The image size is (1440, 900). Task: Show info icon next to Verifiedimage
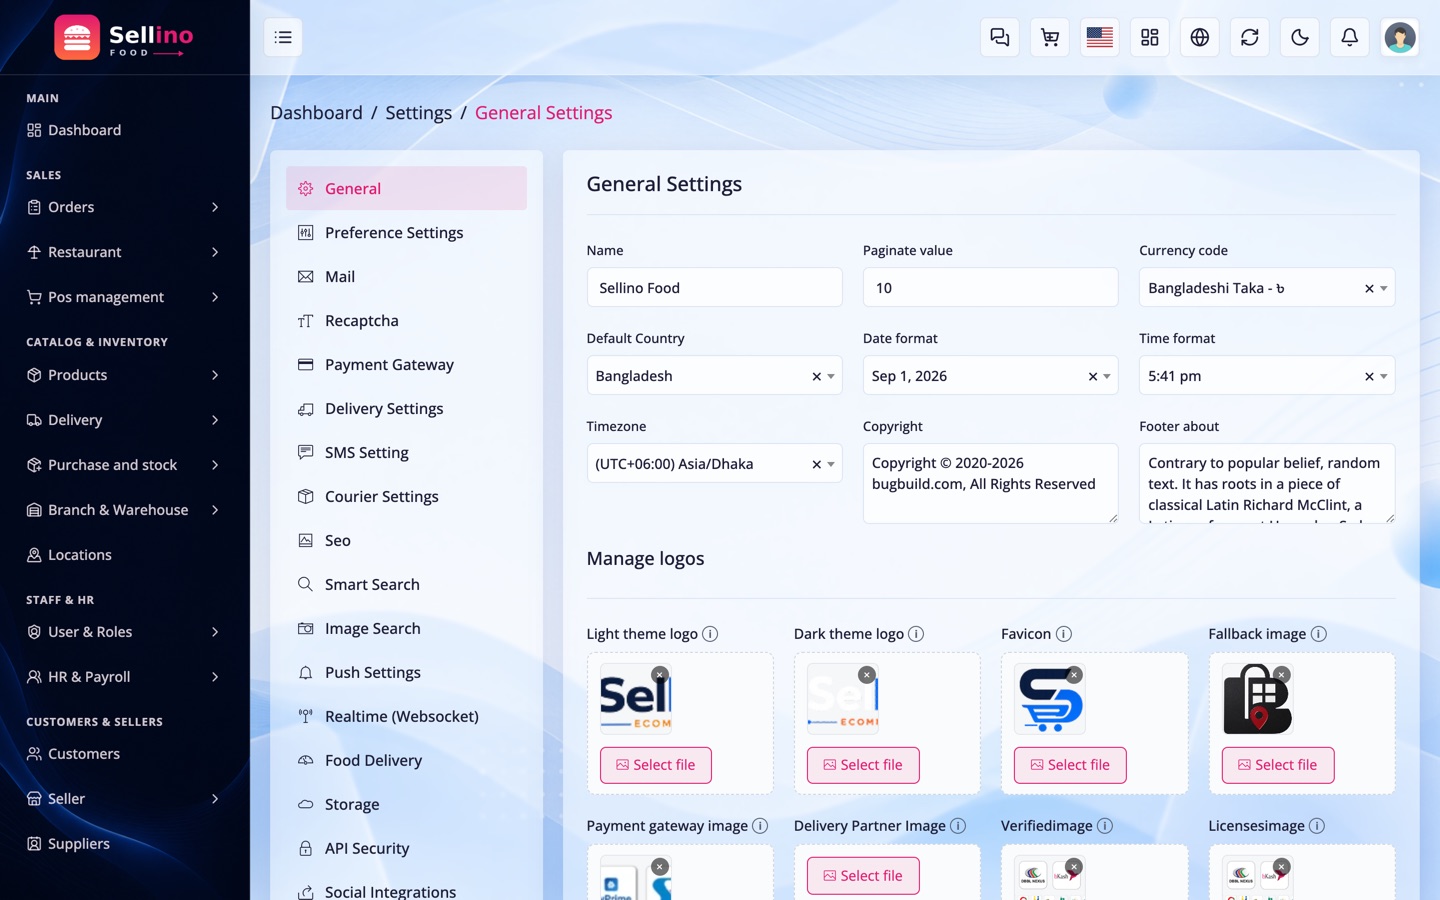pos(1105,826)
